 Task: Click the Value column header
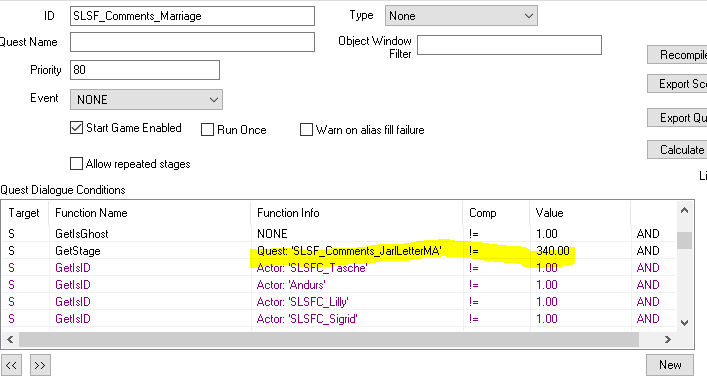point(580,212)
